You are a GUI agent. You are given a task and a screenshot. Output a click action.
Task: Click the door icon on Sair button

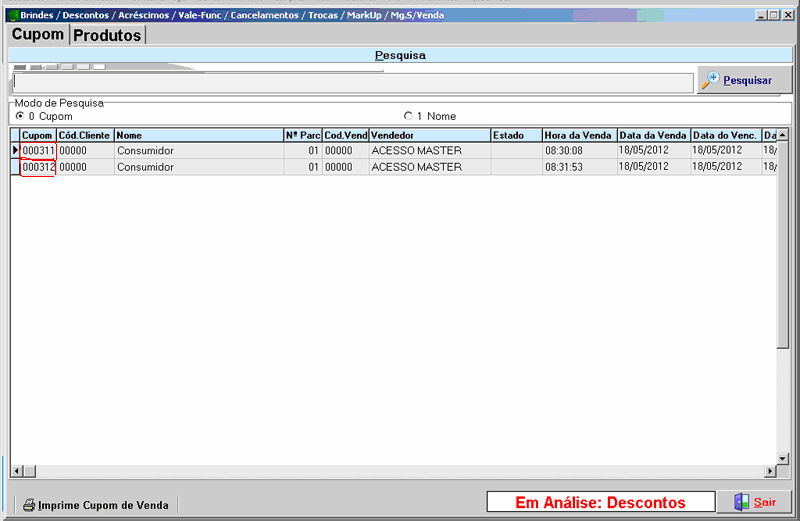(740, 502)
